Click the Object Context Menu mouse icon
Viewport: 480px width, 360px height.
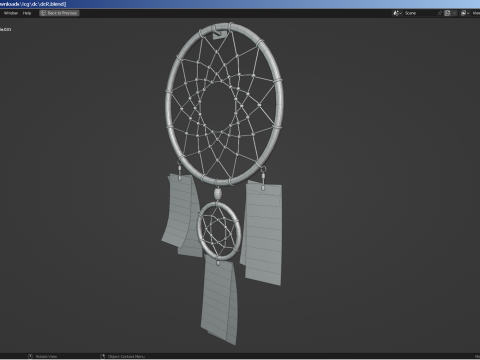(103, 356)
